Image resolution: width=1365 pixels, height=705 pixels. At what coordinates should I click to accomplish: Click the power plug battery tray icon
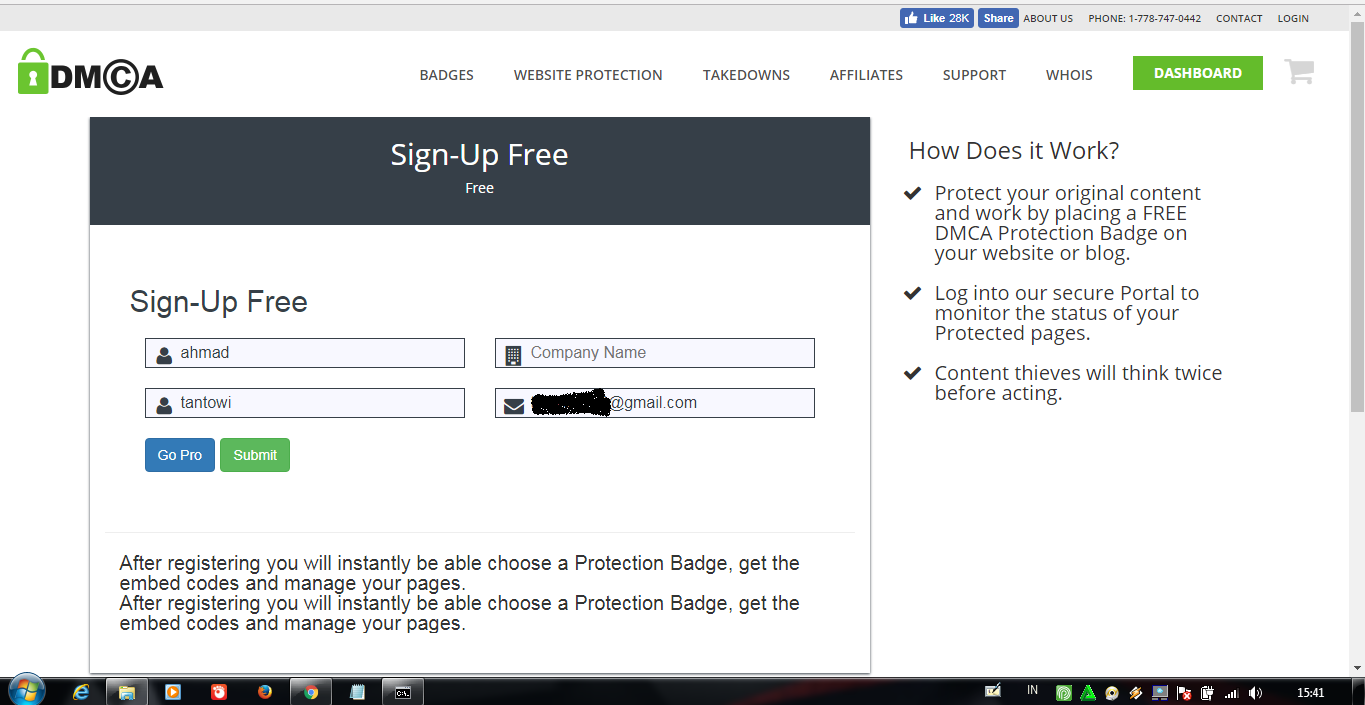(x=1208, y=692)
